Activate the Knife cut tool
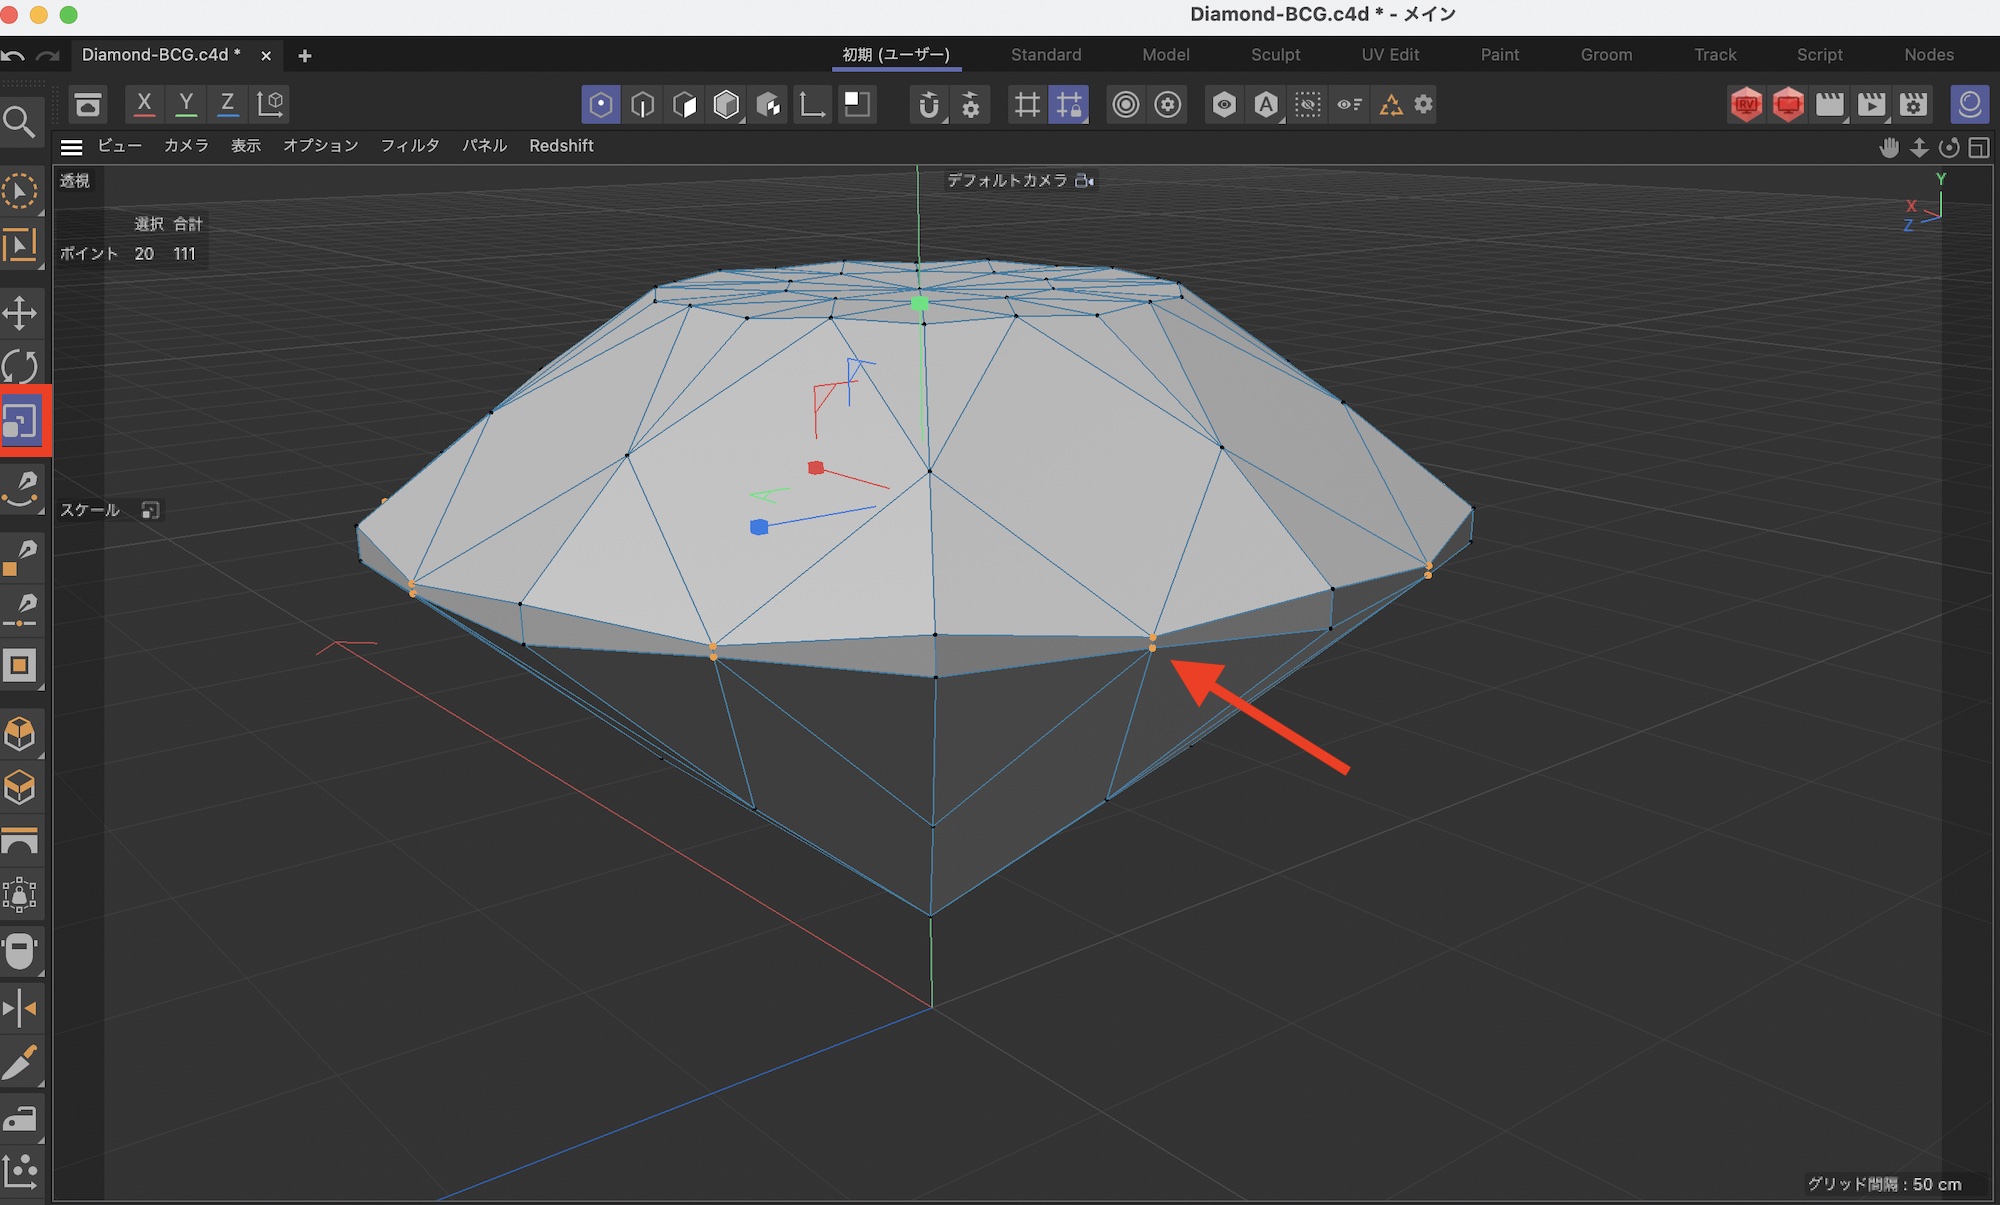The image size is (2000, 1205). tap(20, 1063)
